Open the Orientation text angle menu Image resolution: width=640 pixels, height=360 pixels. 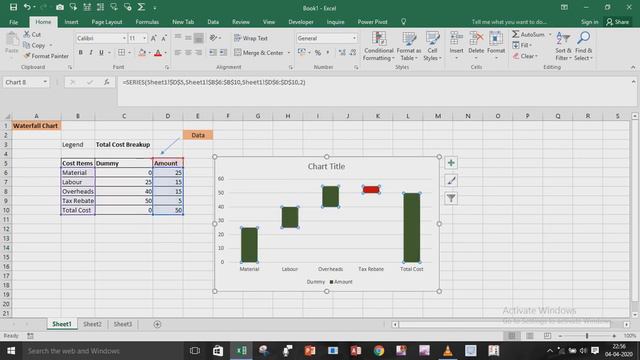(215, 38)
